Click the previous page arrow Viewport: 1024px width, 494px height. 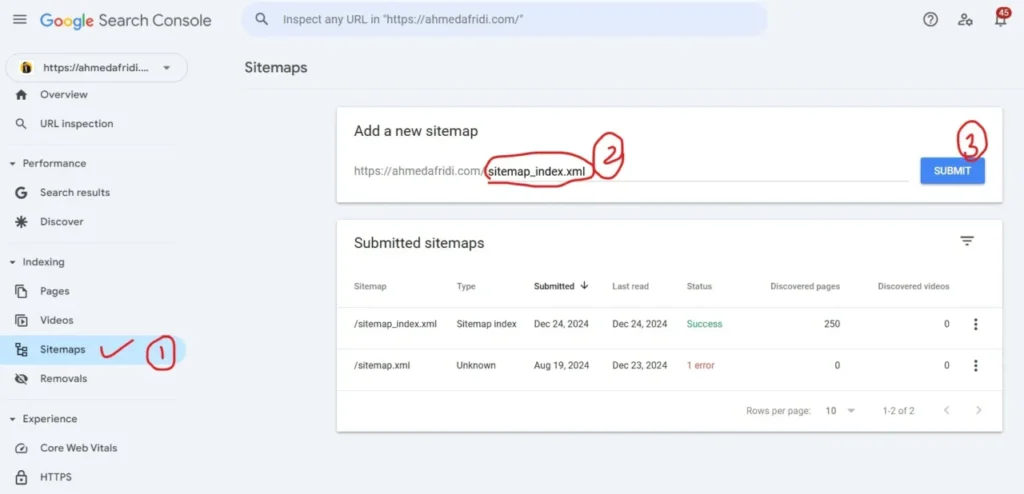click(x=945, y=410)
